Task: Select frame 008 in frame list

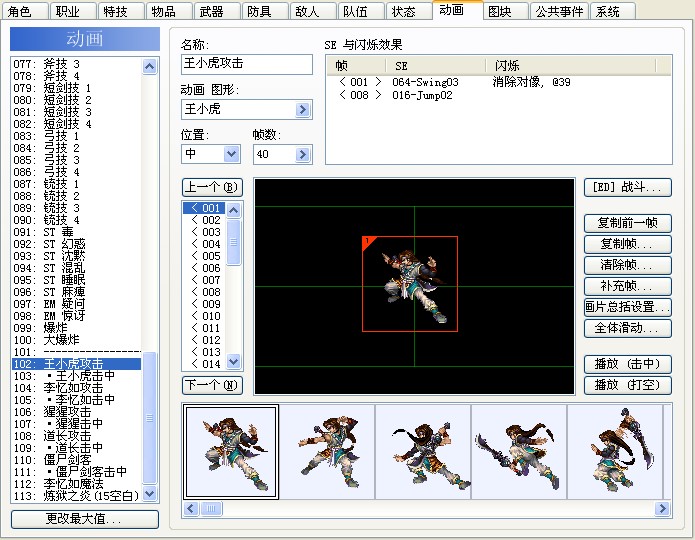Action: coord(206,292)
